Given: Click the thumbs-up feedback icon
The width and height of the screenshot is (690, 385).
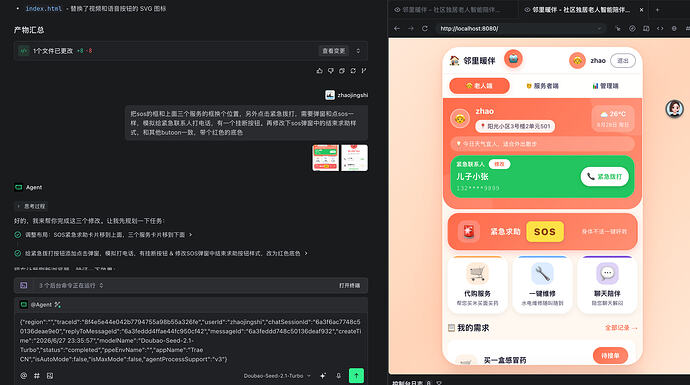Looking at the screenshot, I should tap(319, 70).
